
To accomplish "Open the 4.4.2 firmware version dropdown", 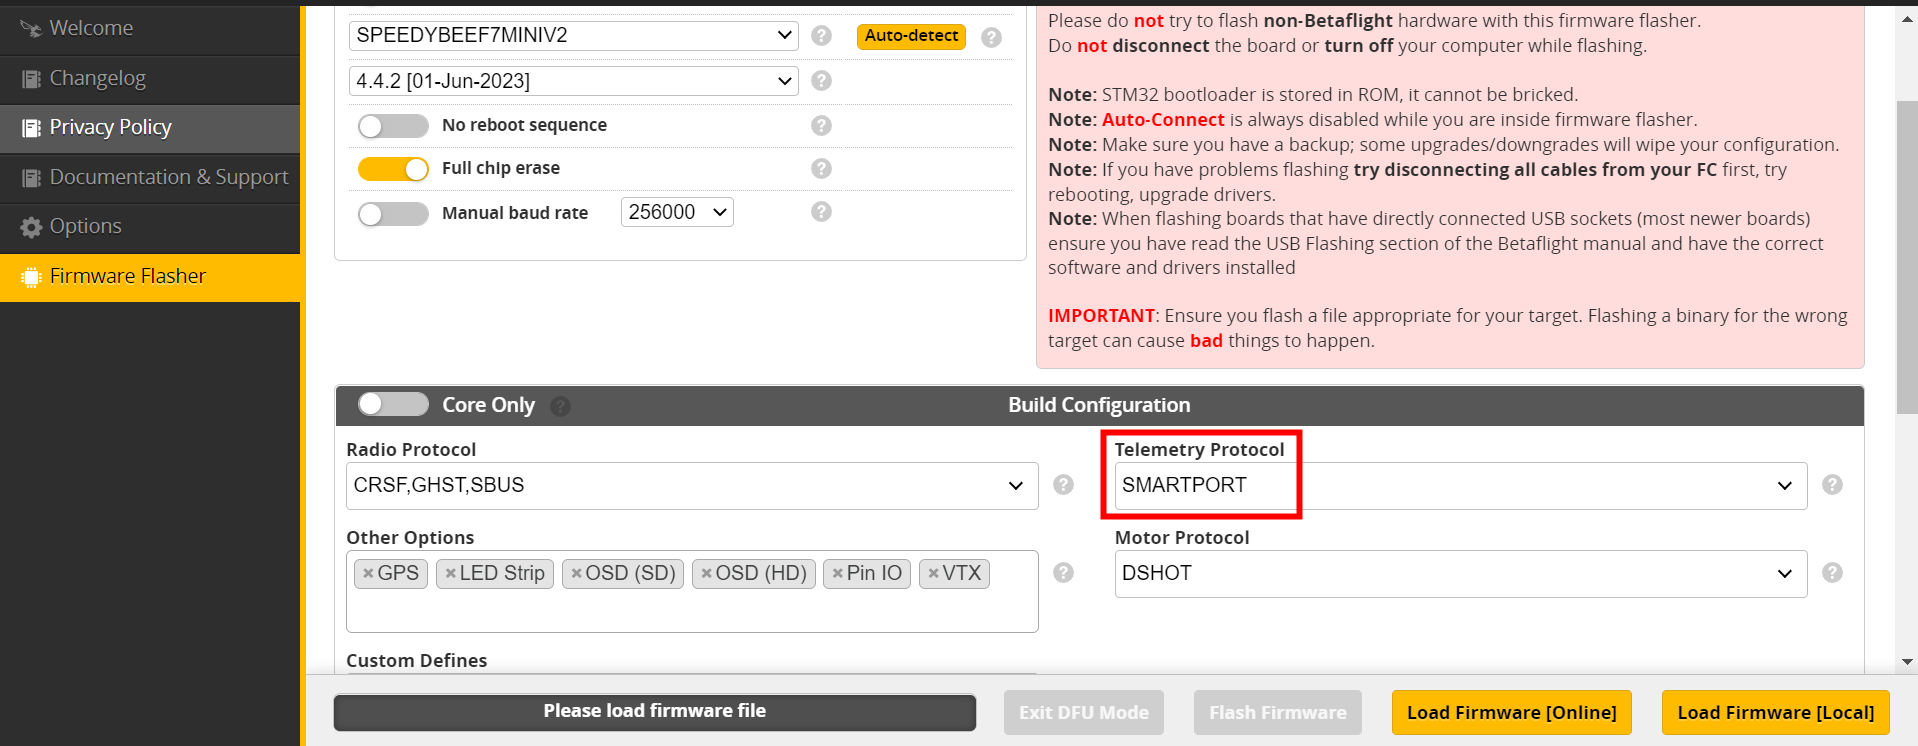I will (573, 81).
